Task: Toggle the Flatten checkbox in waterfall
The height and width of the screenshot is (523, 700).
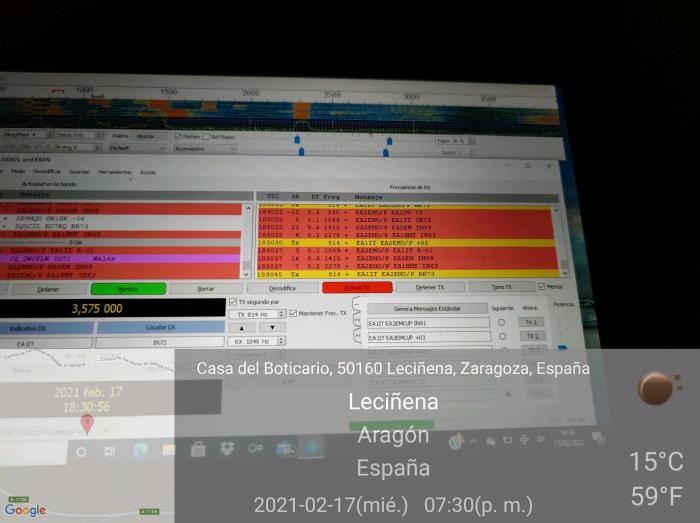Action: tap(178, 137)
